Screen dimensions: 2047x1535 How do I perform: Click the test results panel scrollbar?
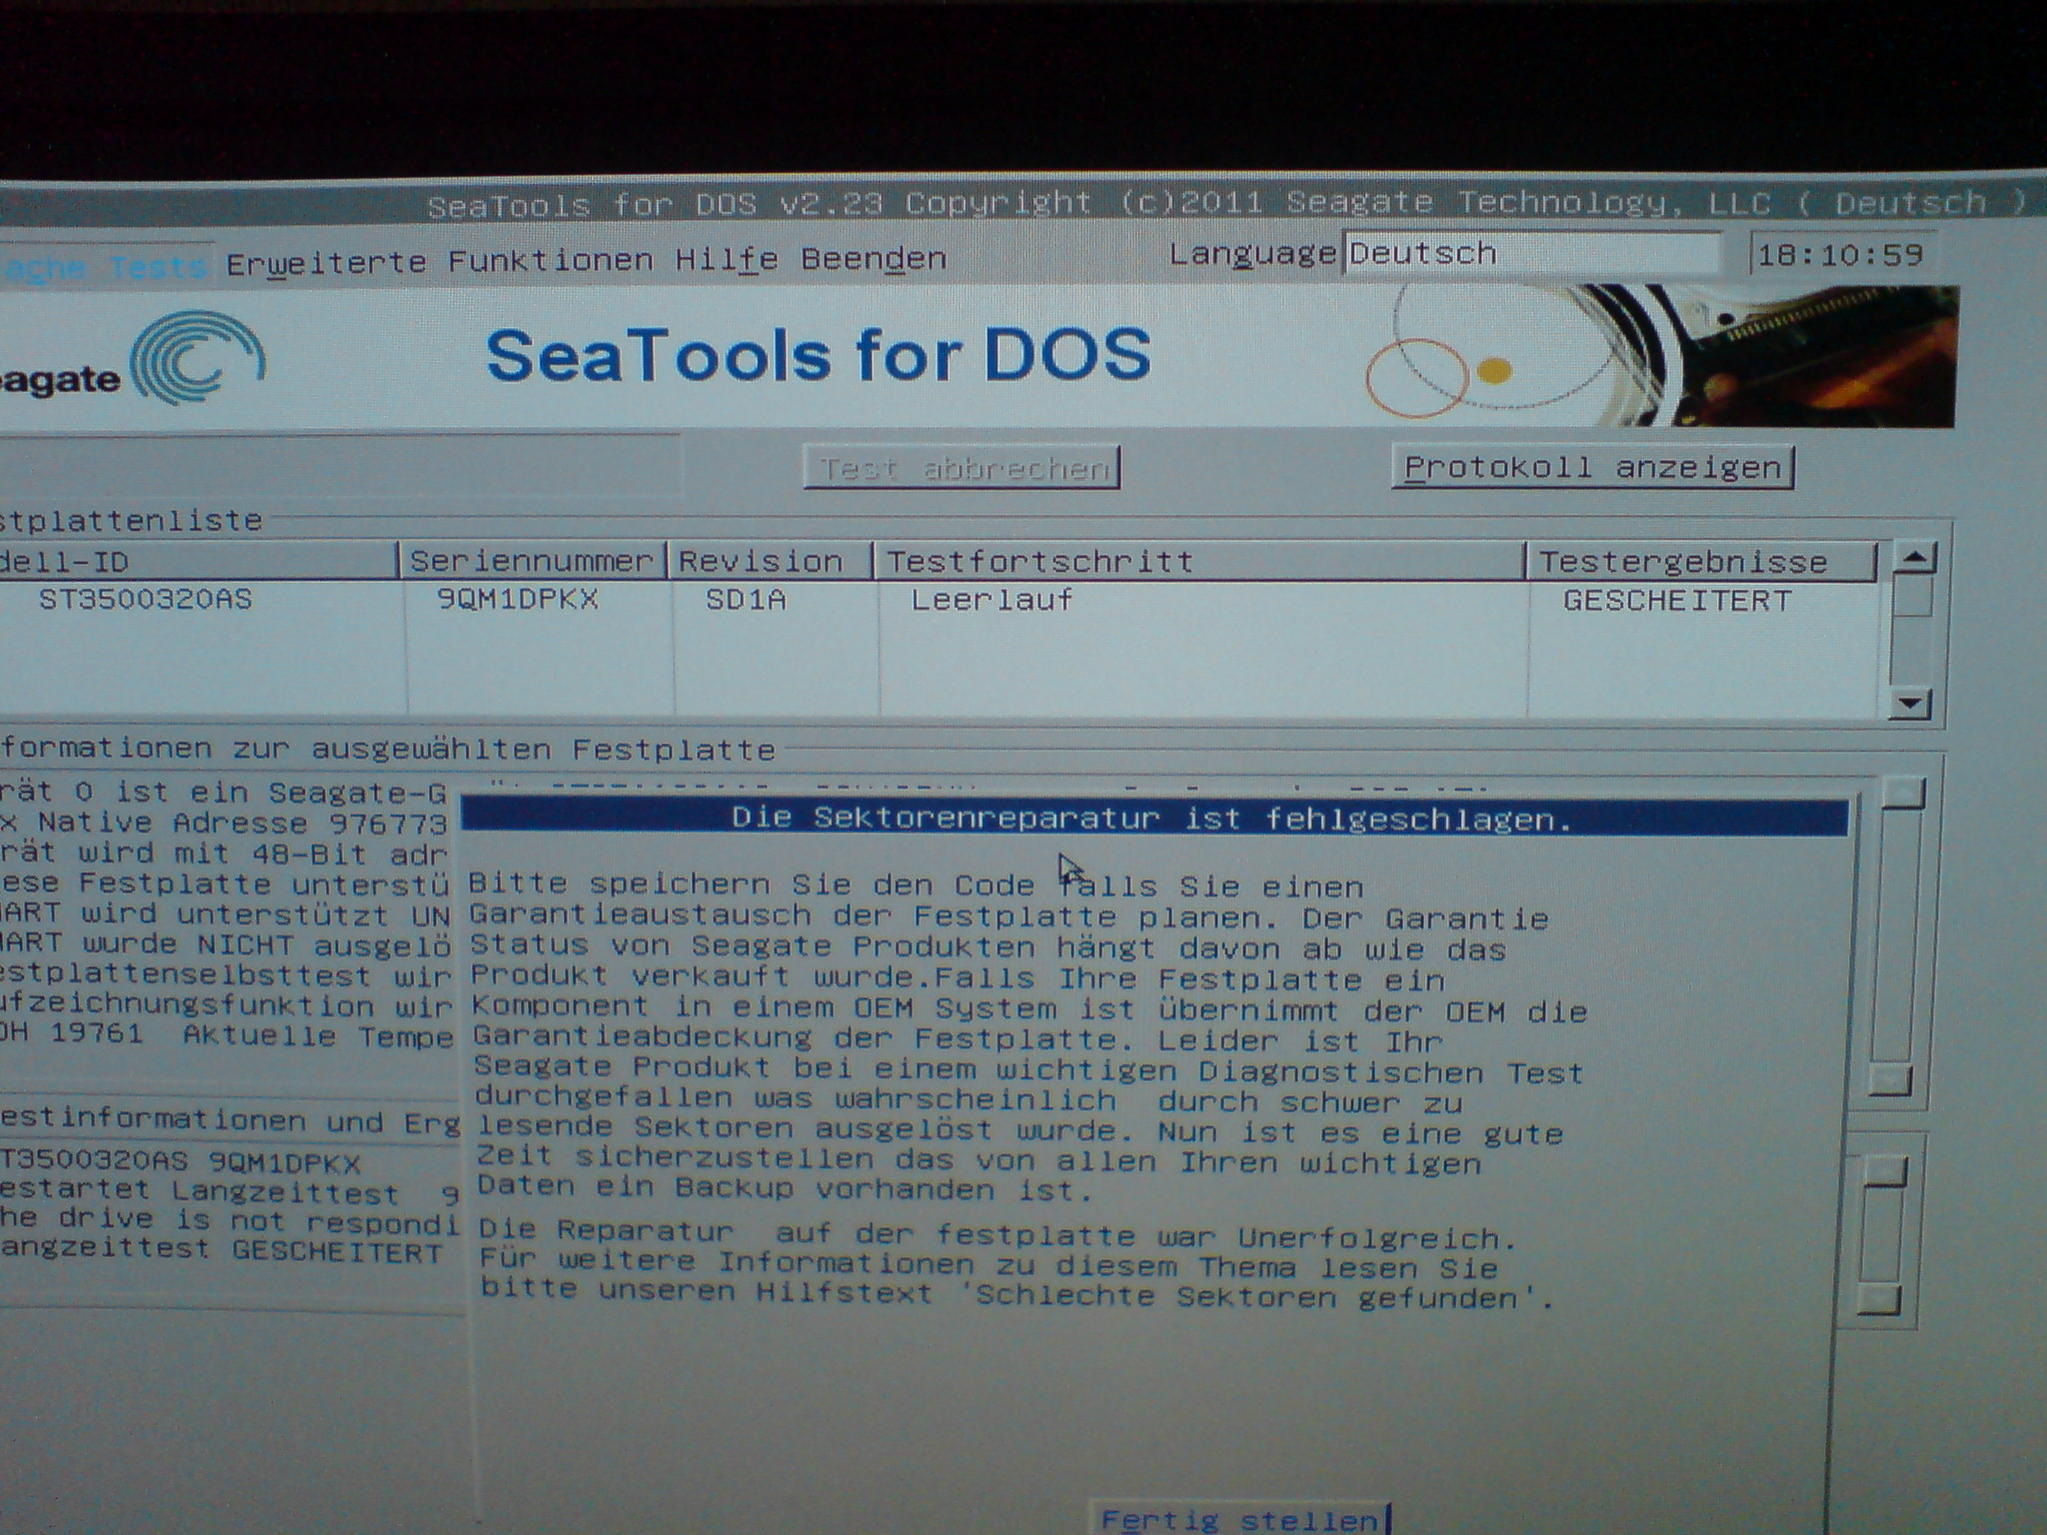pyautogui.click(x=1881, y=1236)
